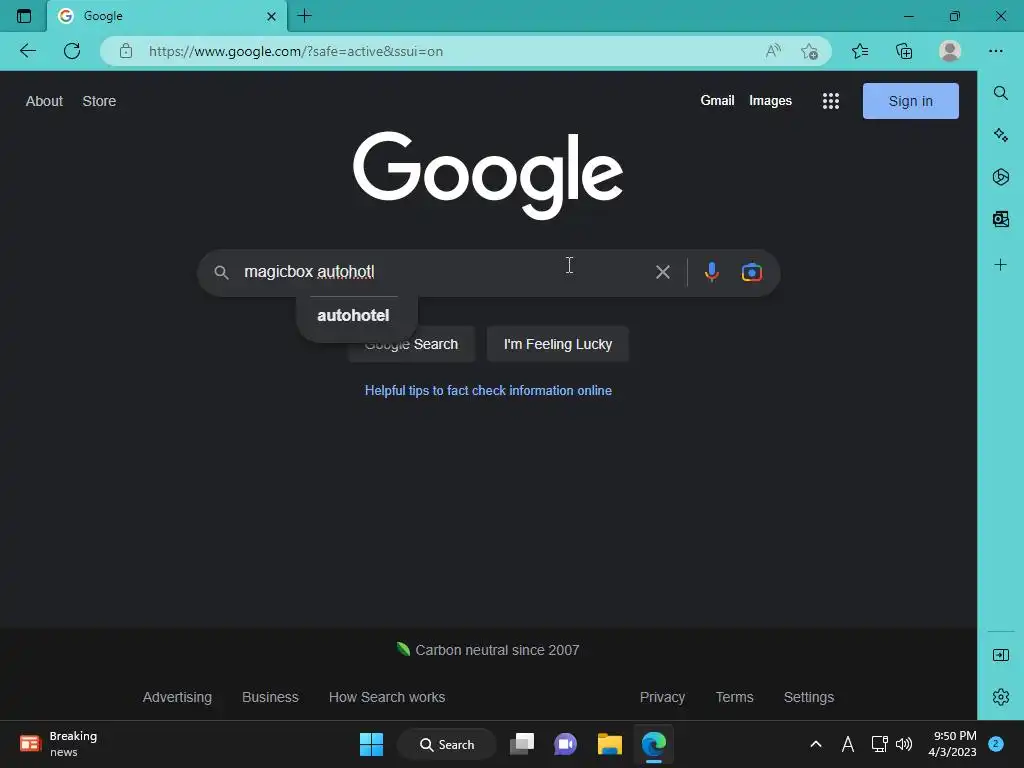The height and width of the screenshot is (768, 1024).
Task: Open Task View on the taskbar
Action: tap(522, 744)
